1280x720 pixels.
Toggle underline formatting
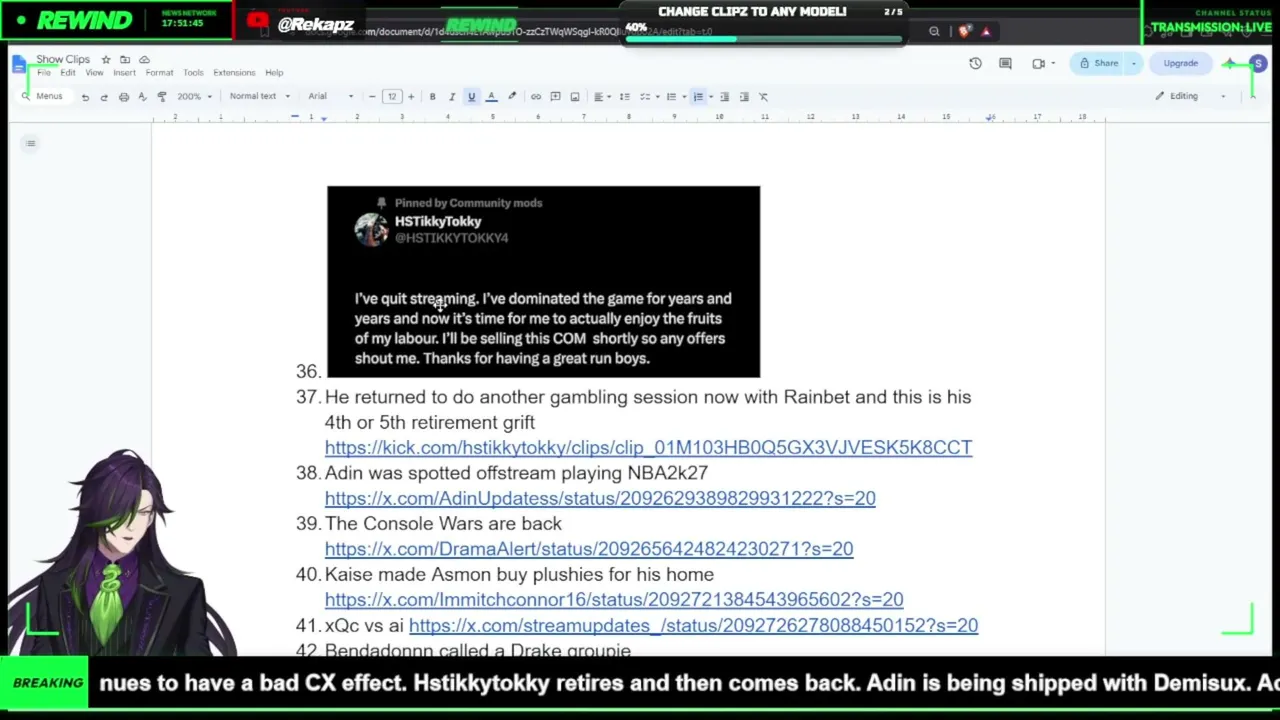(x=471, y=97)
